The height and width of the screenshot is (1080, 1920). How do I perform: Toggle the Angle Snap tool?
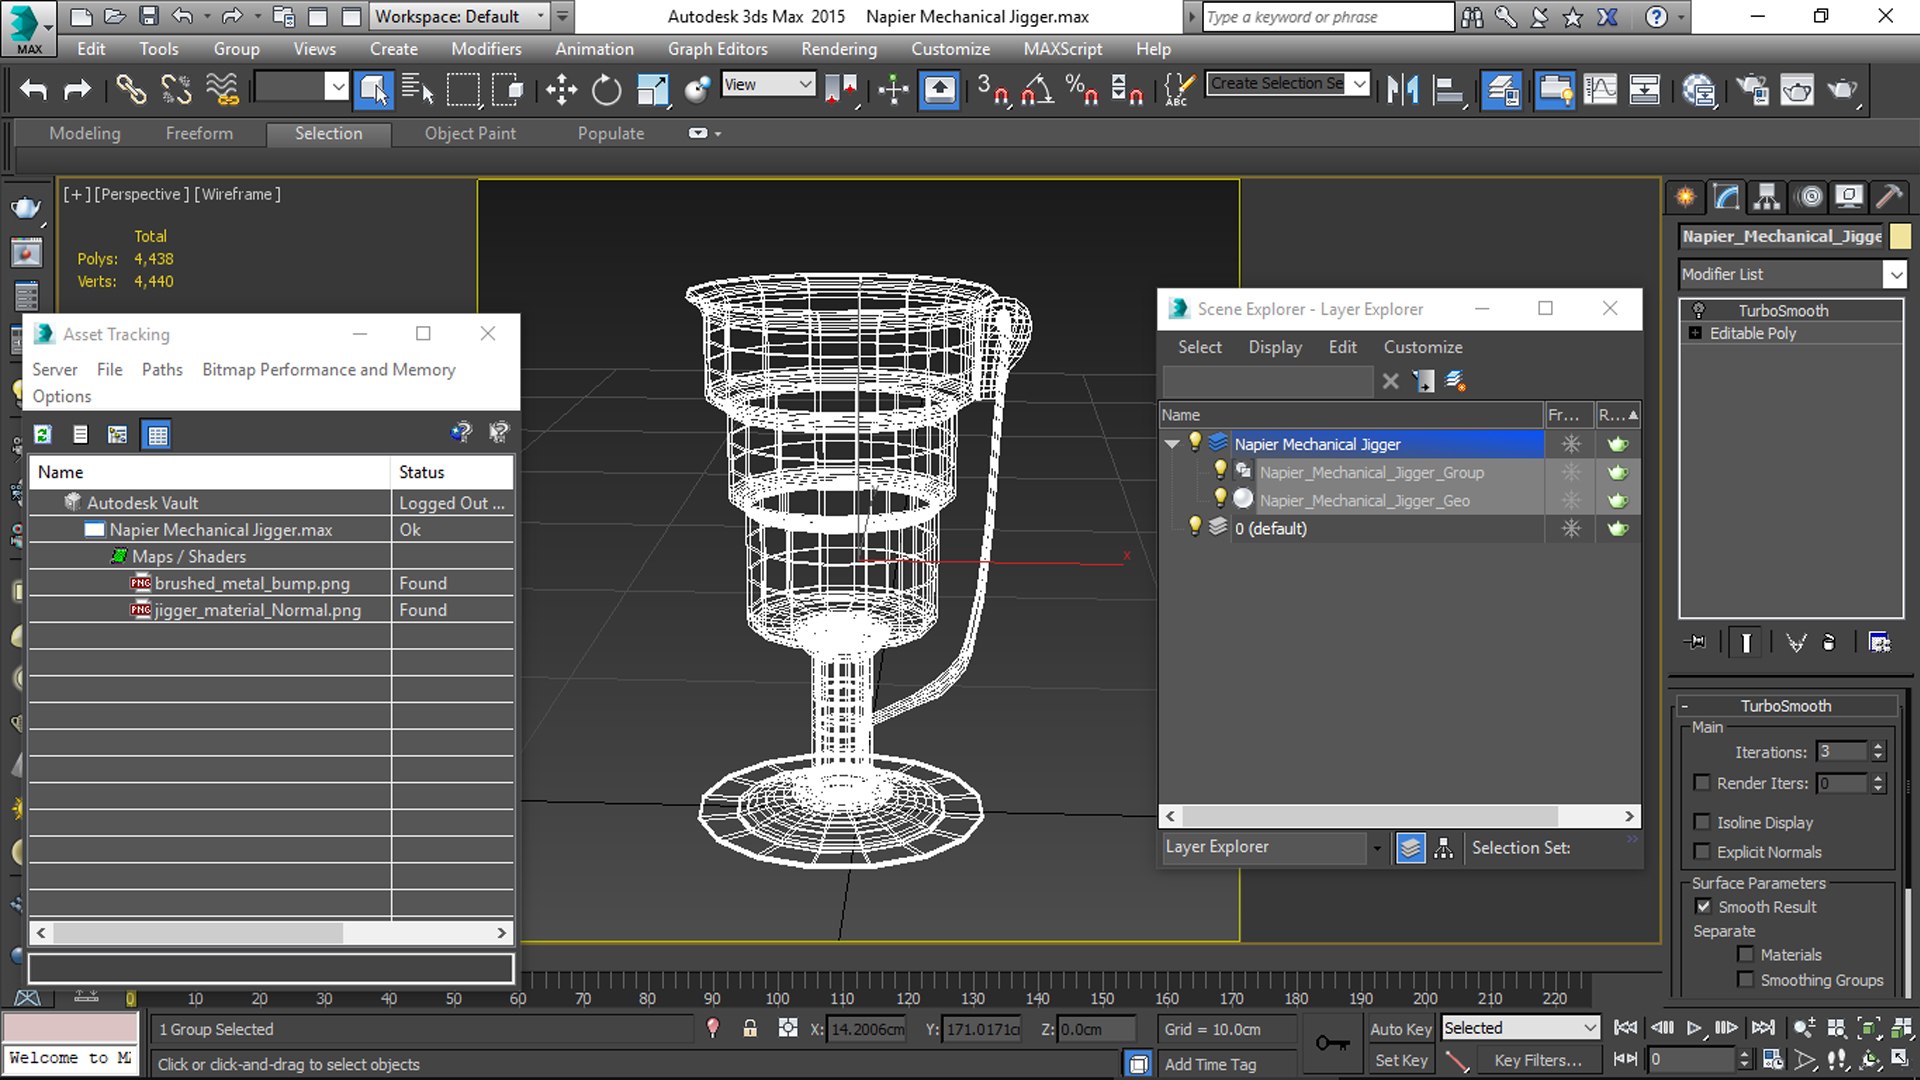tap(1037, 90)
